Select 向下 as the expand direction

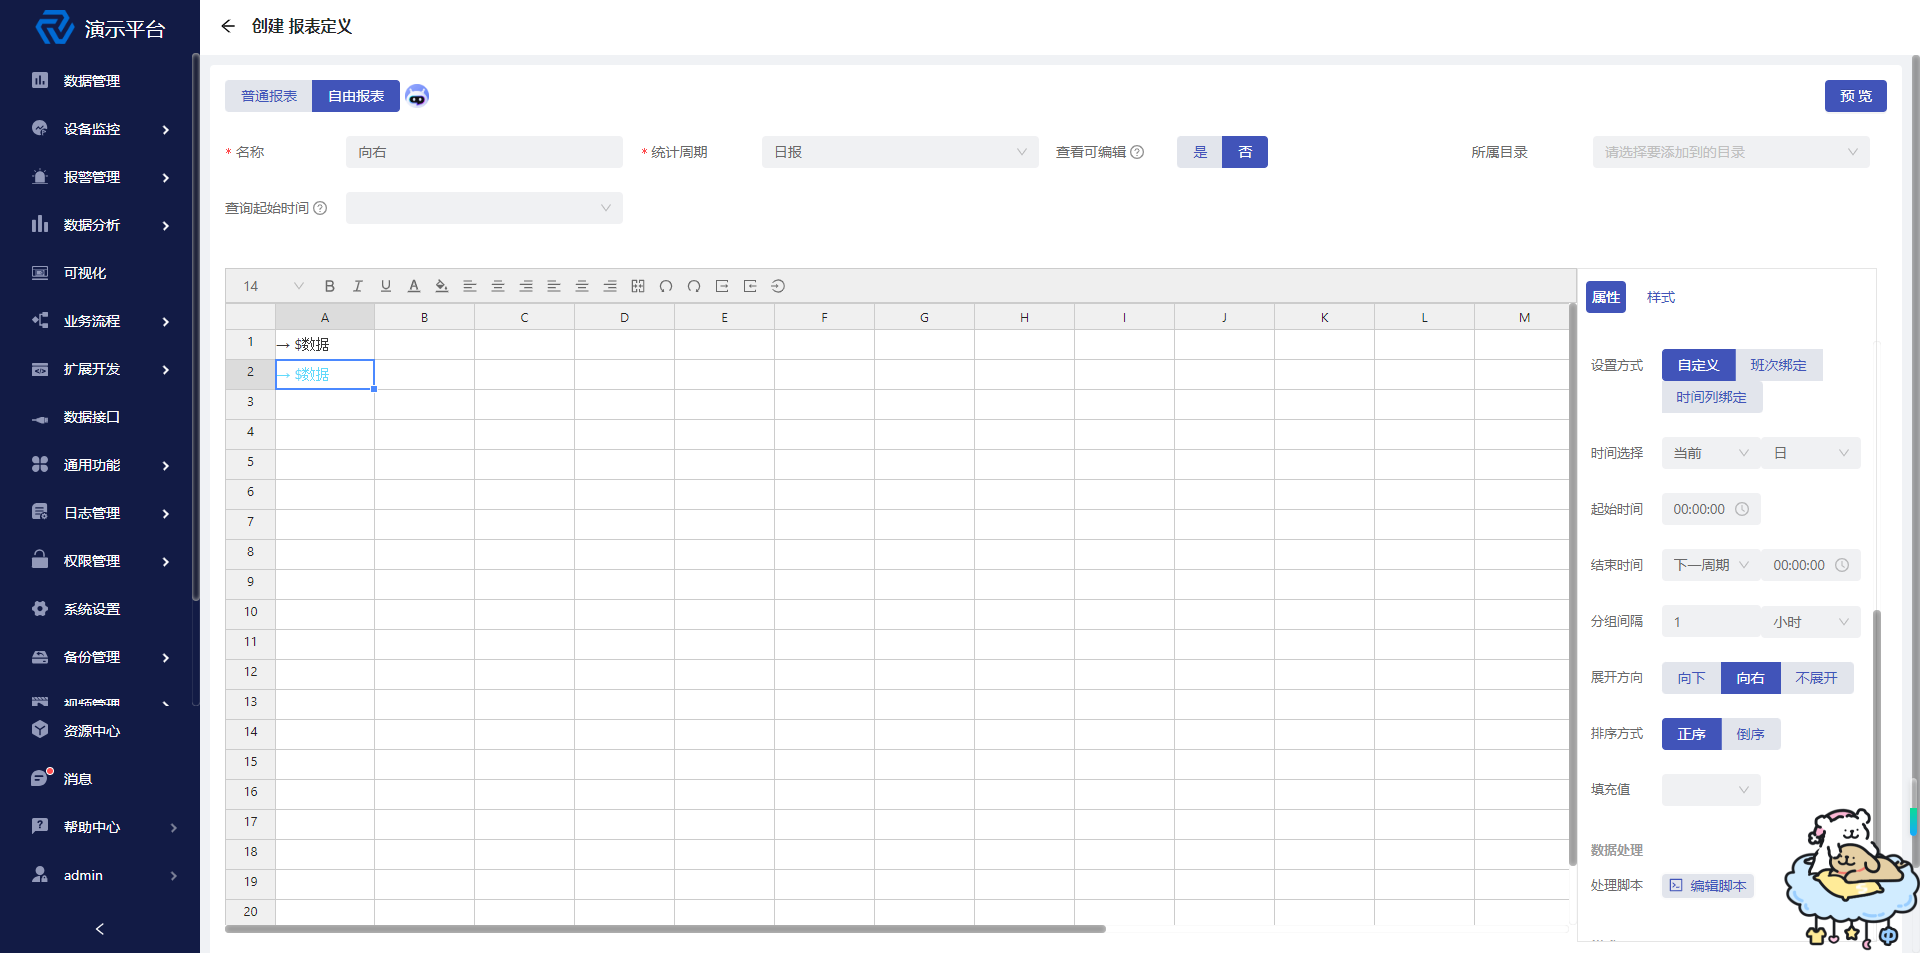pyautogui.click(x=1691, y=678)
